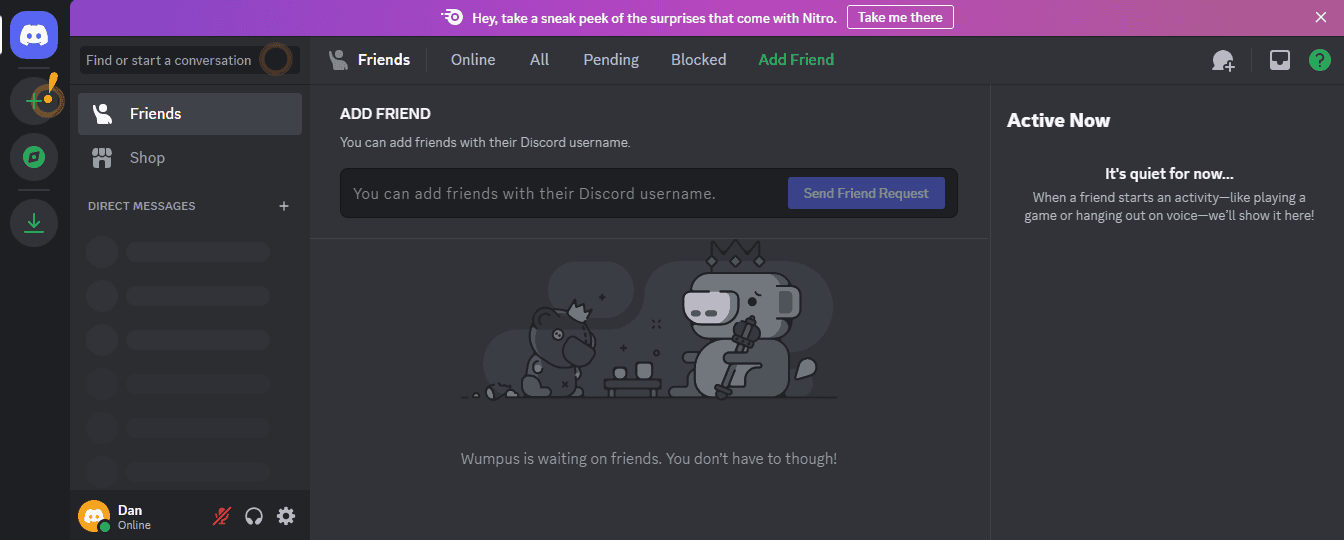Image resolution: width=1344 pixels, height=540 pixels.
Task: Click the ADD FRIEND heading
Action: click(x=385, y=114)
